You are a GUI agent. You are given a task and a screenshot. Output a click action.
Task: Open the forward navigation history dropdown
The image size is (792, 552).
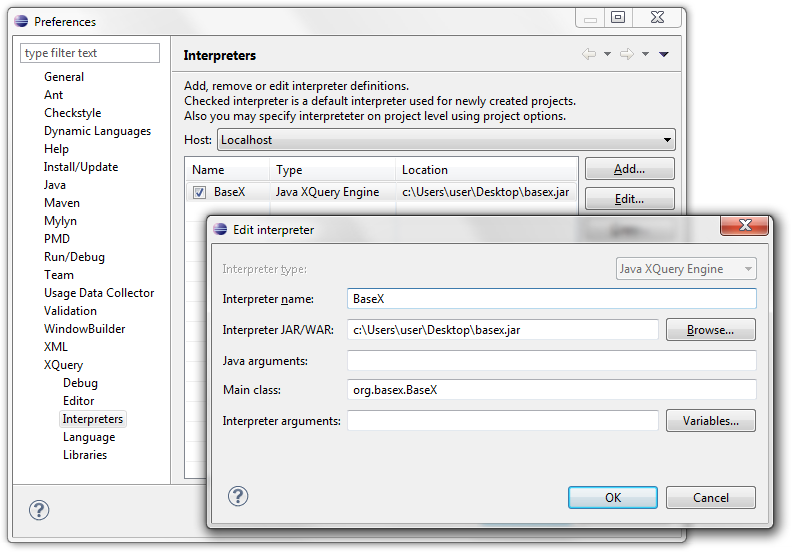tap(645, 54)
